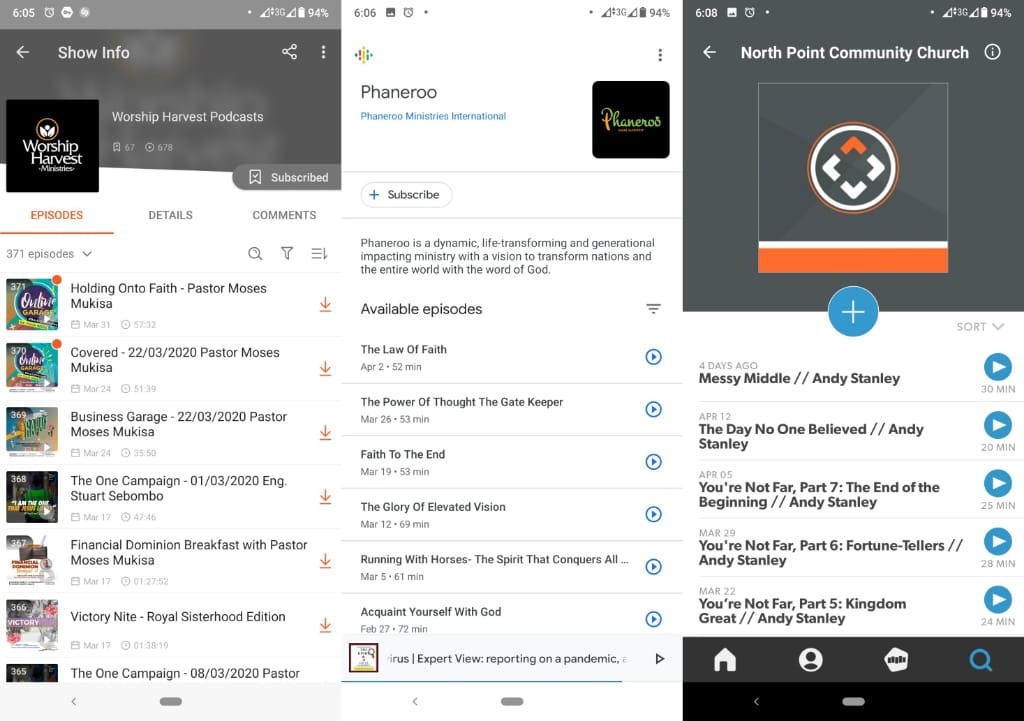Open Faith To The End episode title
The image size is (1024, 721).
point(402,455)
